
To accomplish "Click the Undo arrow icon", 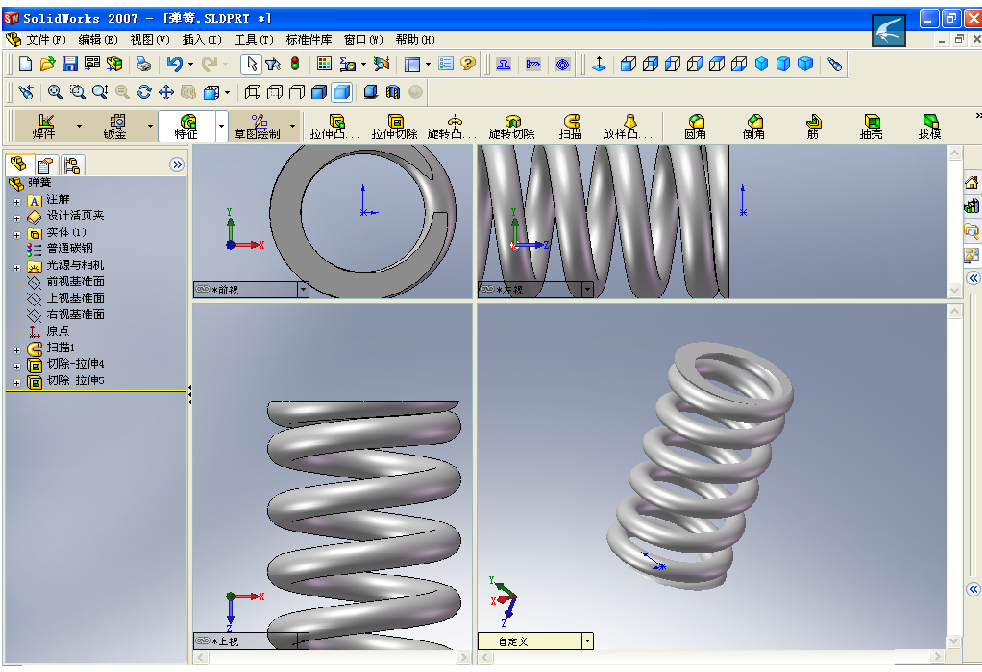I will (x=175, y=64).
